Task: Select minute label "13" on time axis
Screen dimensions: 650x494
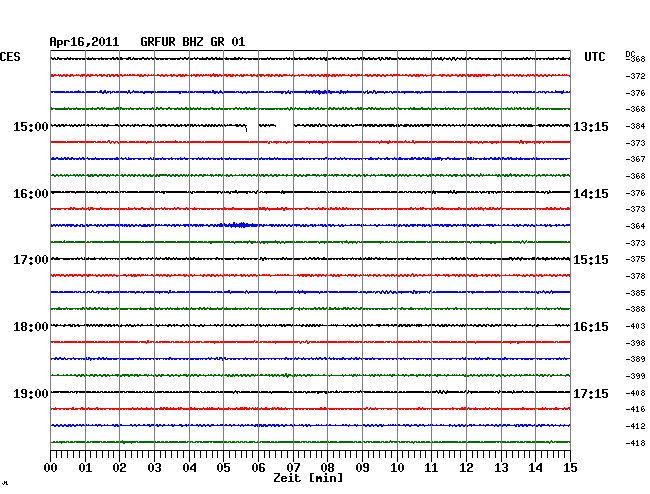Action: click(501, 468)
